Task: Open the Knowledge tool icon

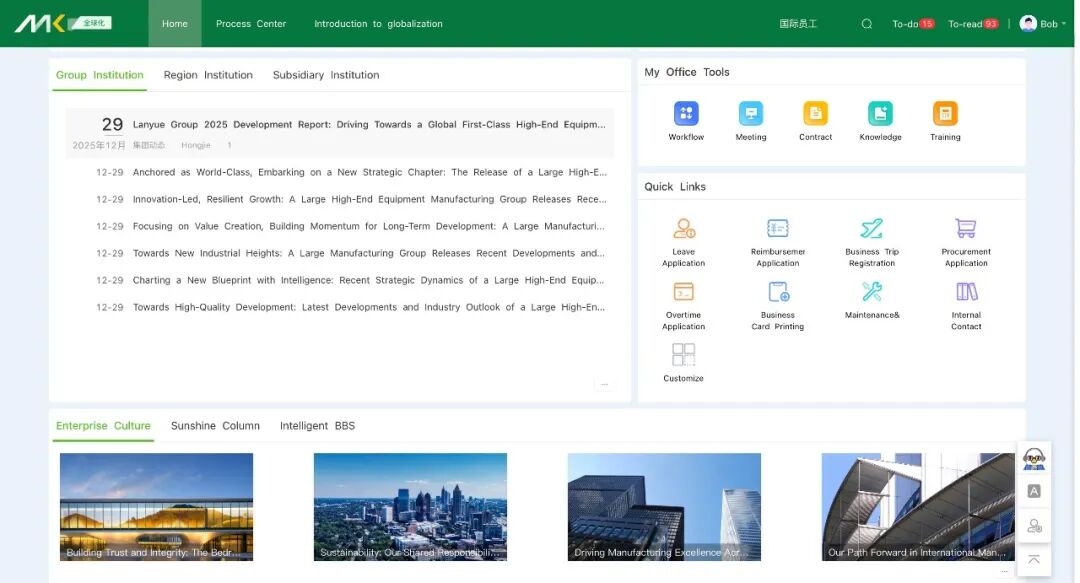Action: (880, 114)
